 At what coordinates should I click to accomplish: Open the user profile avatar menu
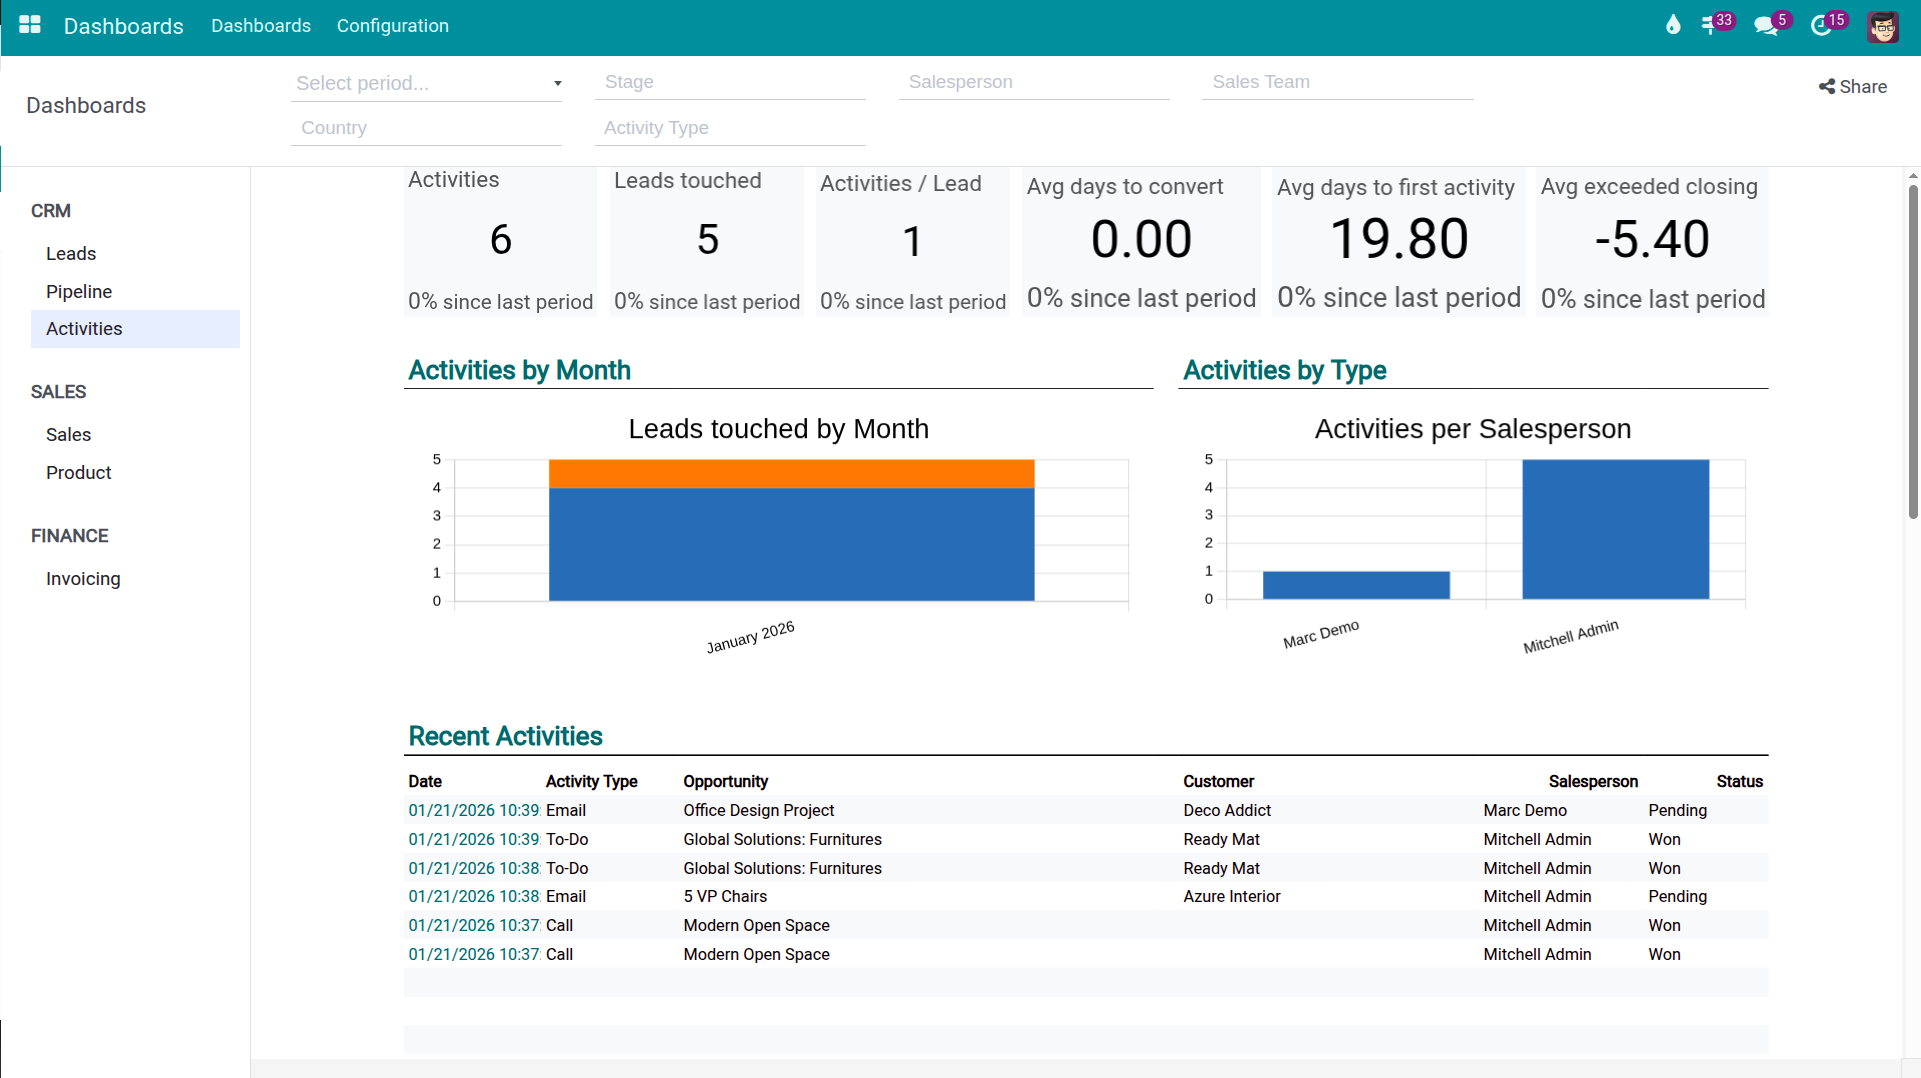tap(1884, 27)
